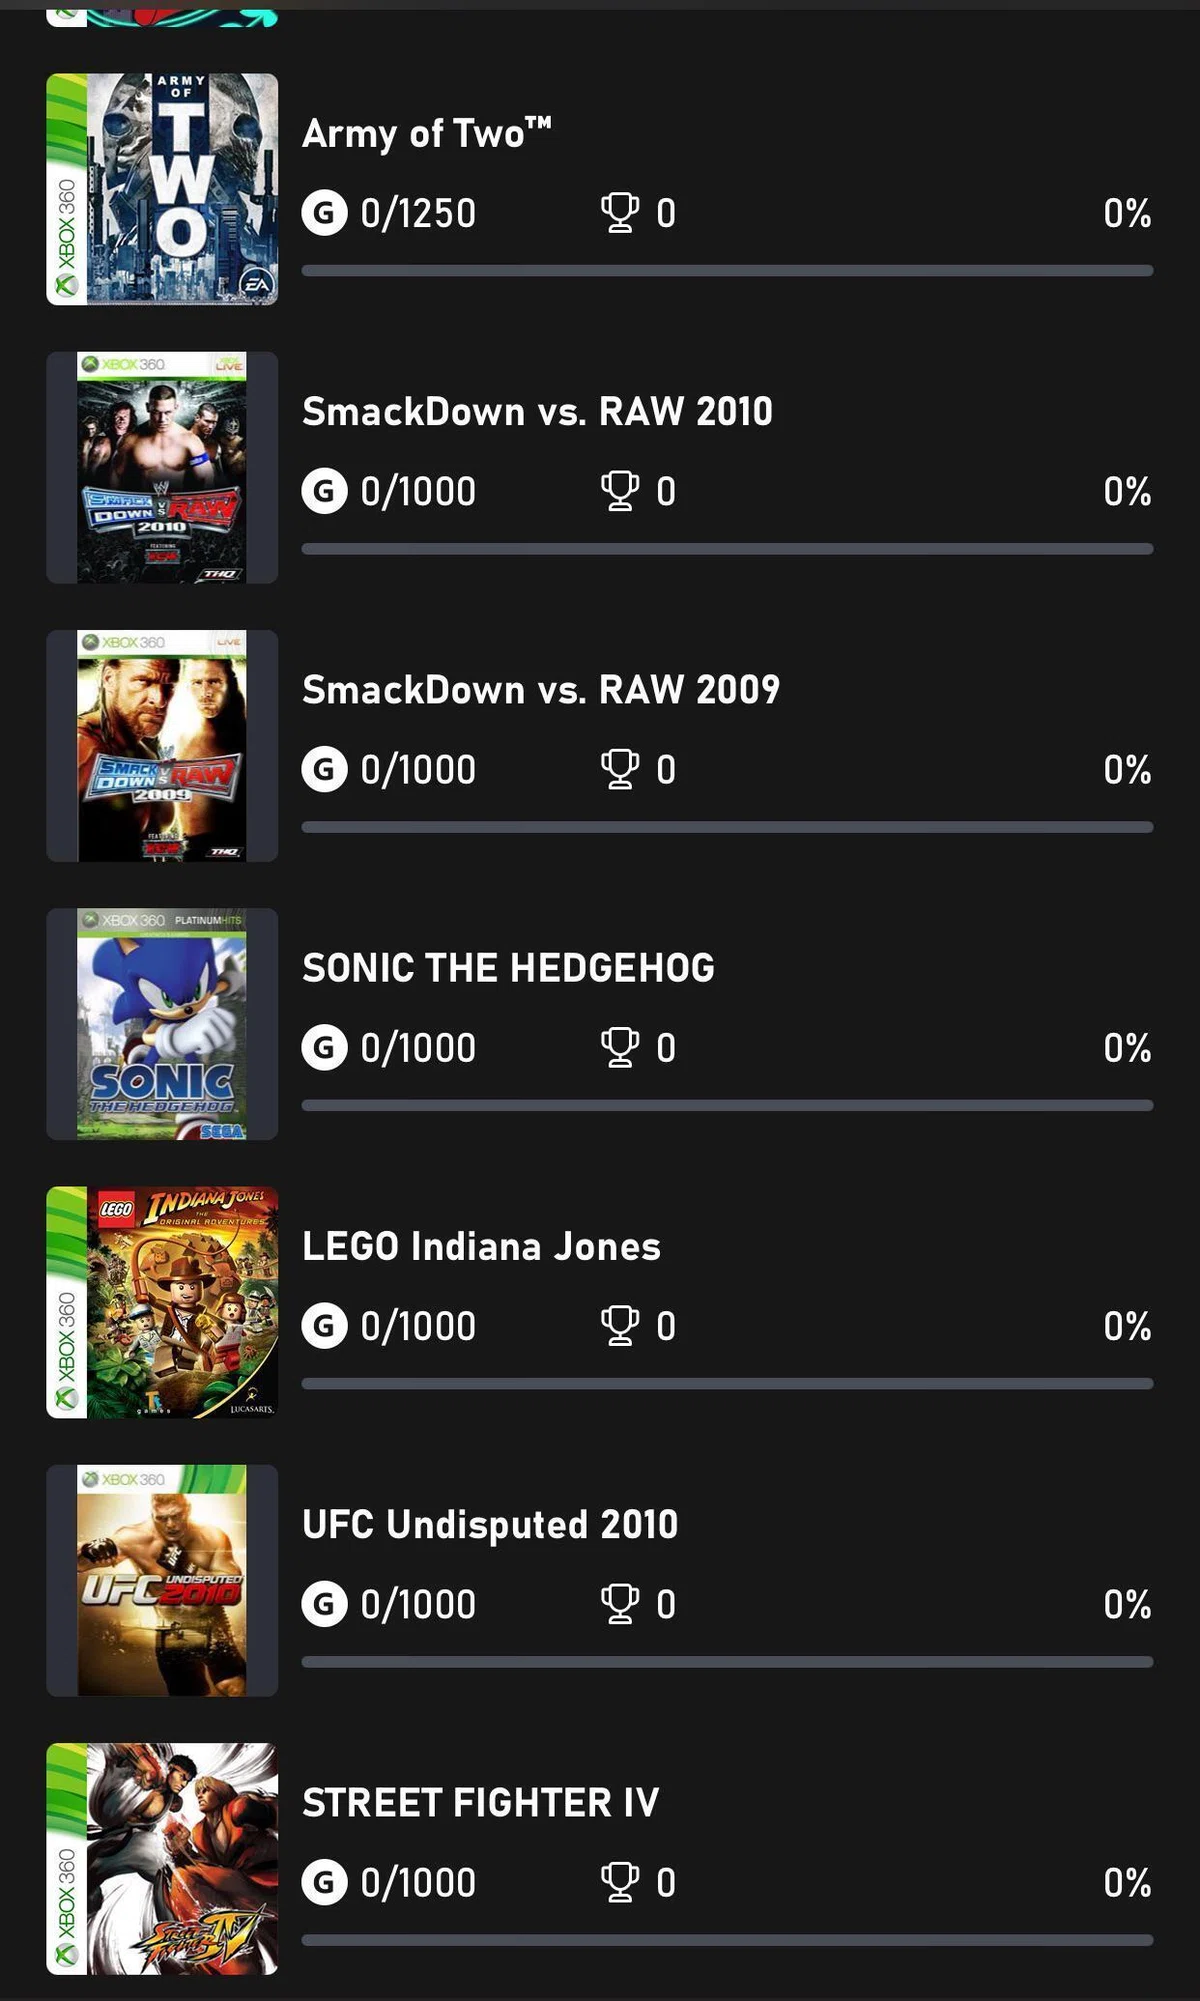1200x2001 pixels.
Task: Tap the 0% completion for SONIC THE HEDGEHOG
Action: point(1127,1048)
